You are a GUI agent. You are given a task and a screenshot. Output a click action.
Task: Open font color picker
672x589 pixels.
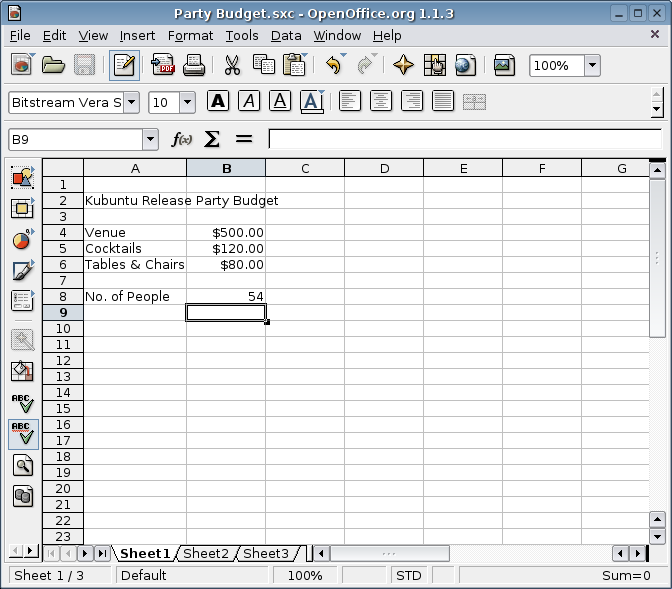tap(312, 101)
